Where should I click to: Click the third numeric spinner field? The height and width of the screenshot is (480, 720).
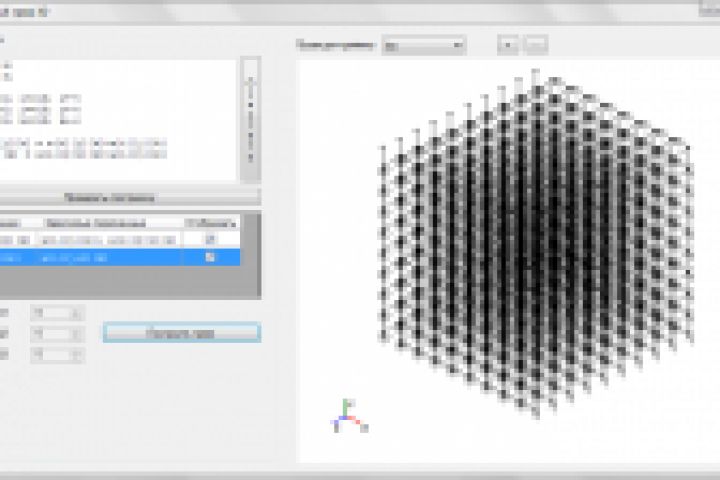[x=57, y=355]
